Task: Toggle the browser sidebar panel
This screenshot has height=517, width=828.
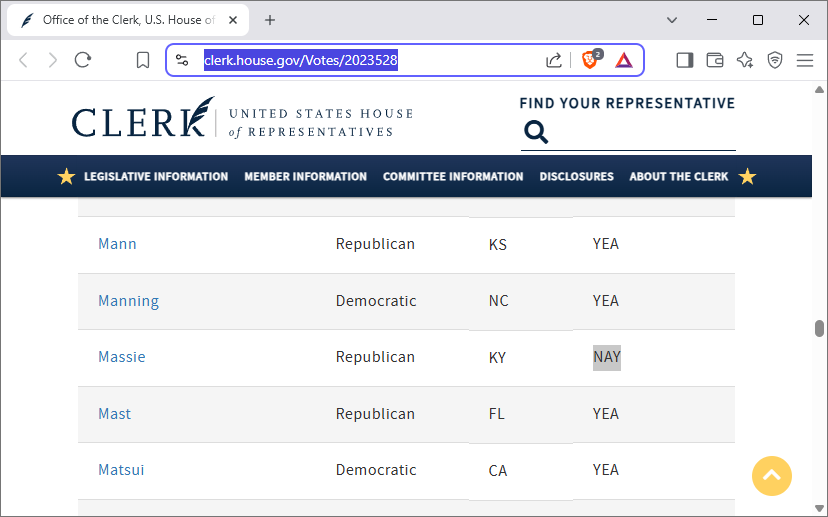Action: point(684,60)
